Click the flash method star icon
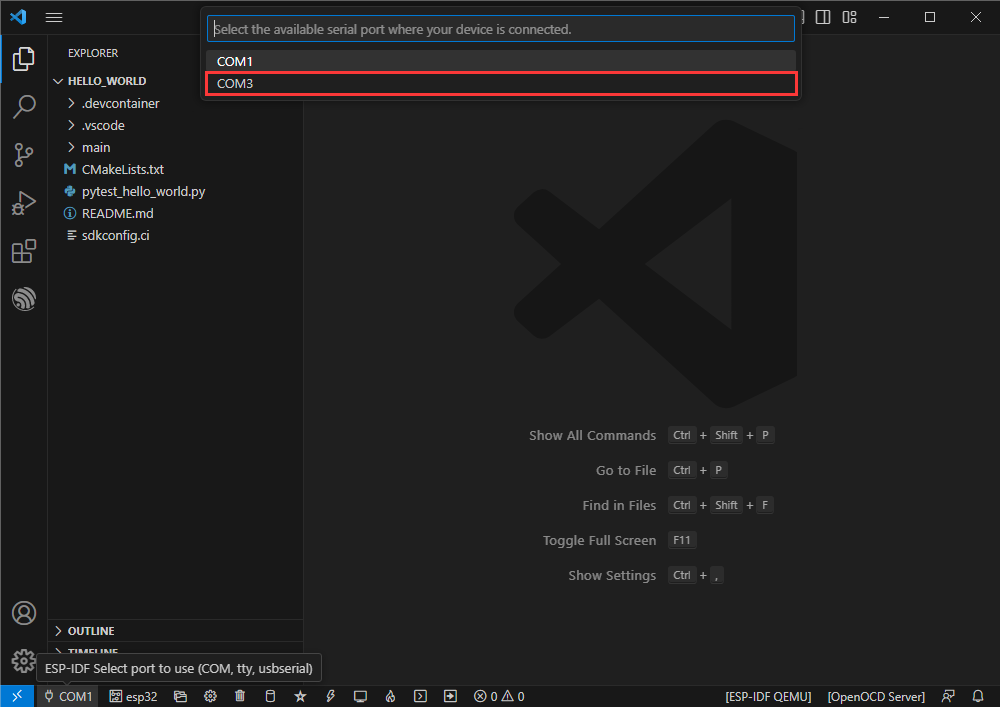This screenshot has width=1000, height=707. coord(300,696)
